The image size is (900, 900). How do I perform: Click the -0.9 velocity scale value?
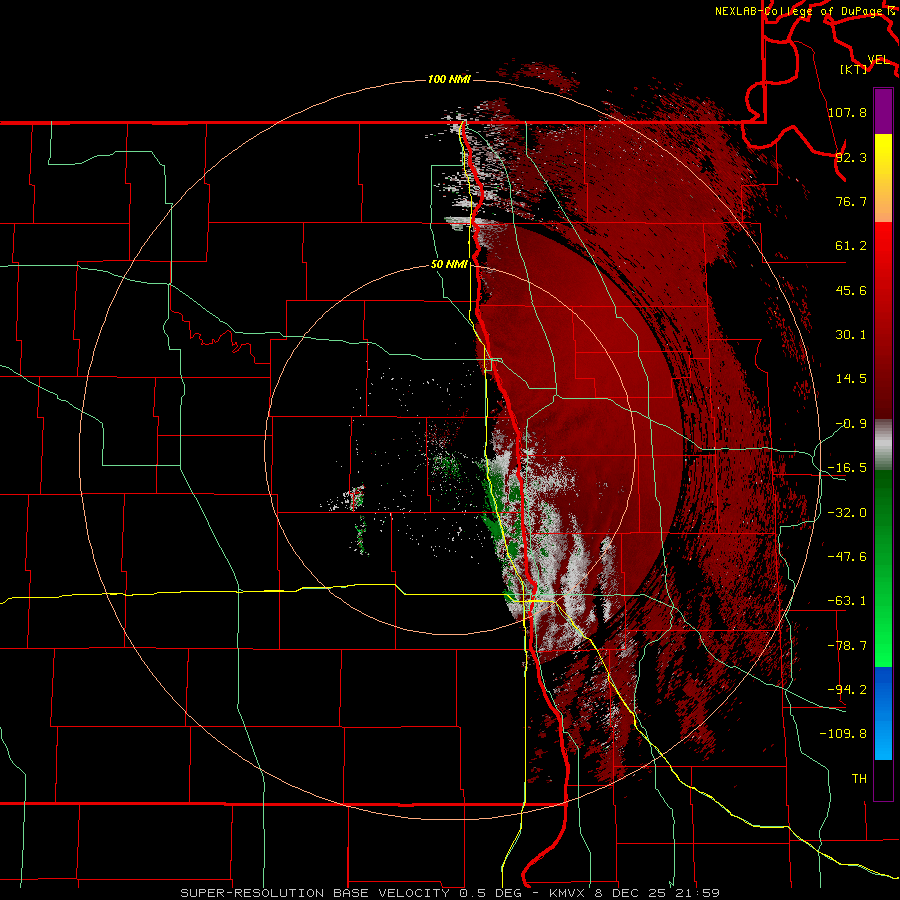pos(851,424)
